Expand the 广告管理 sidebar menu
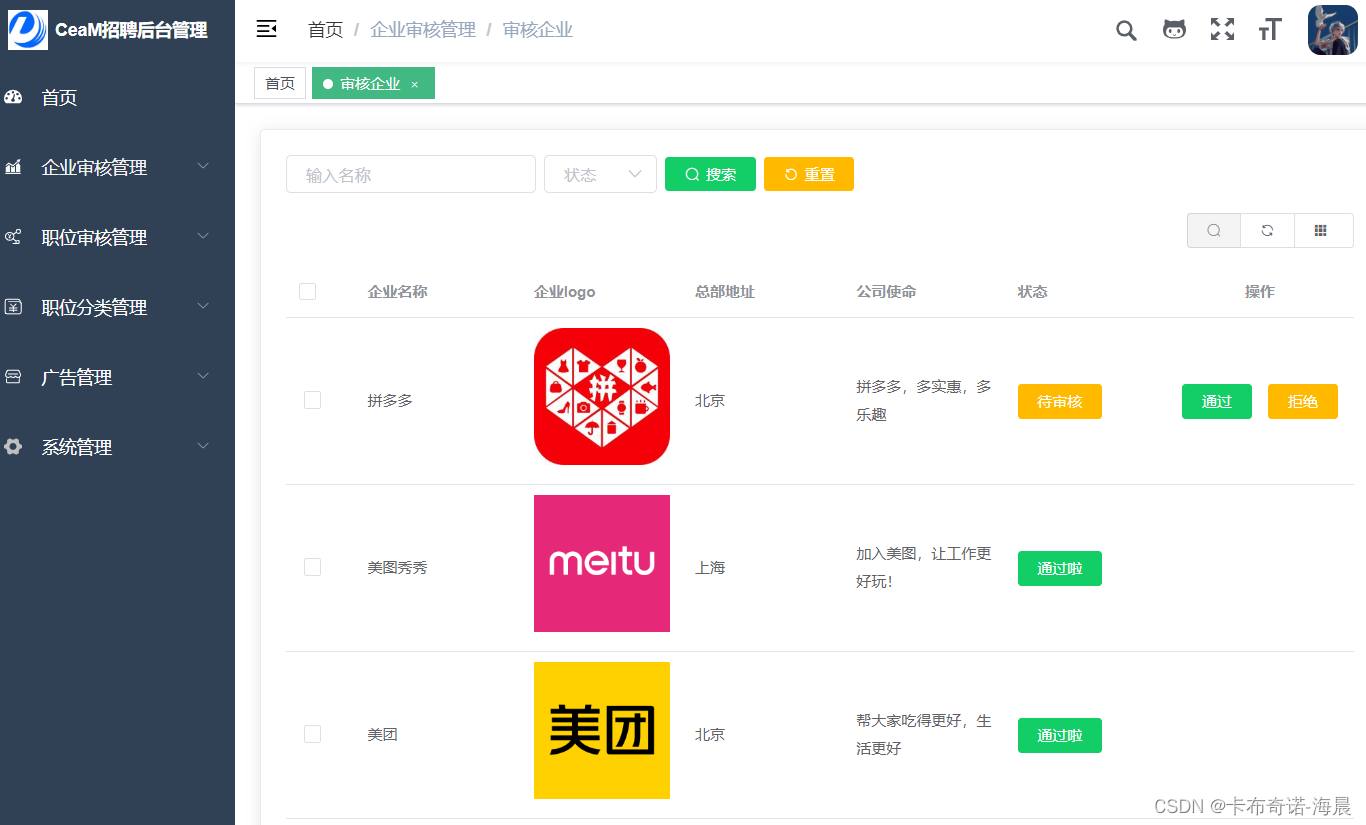The width and height of the screenshot is (1366, 825). [x=117, y=377]
